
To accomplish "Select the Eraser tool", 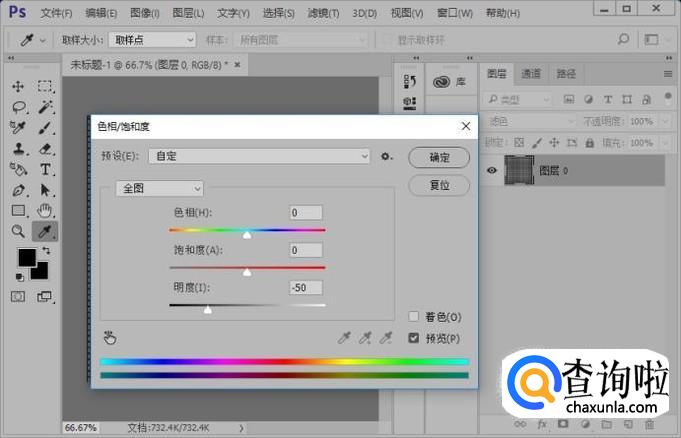I will [46, 148].
